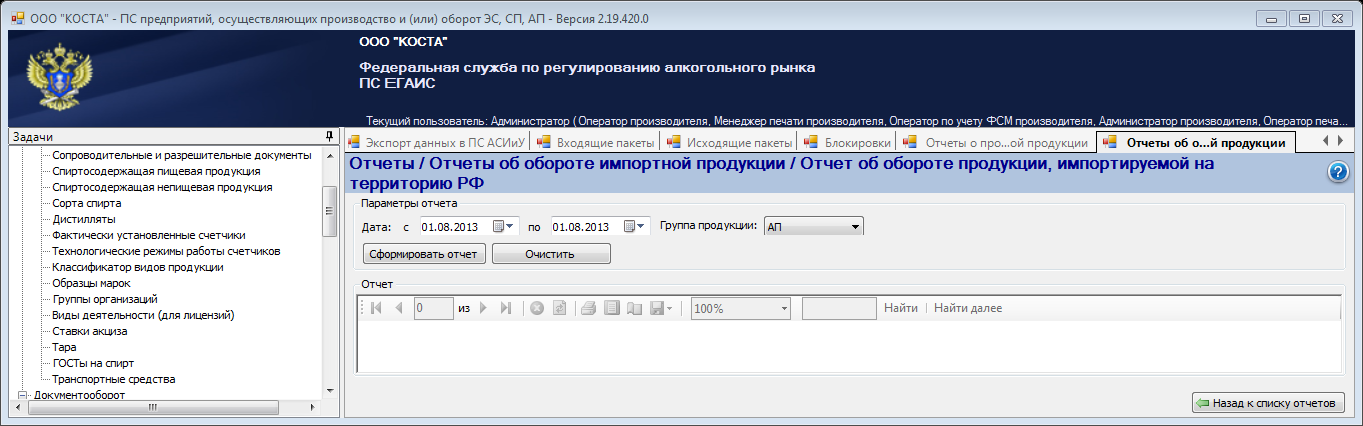The height and width of the screenshot is (426, 1363).
Task: Select Ставки акциза in tree
Action: (x=90, y=331)
